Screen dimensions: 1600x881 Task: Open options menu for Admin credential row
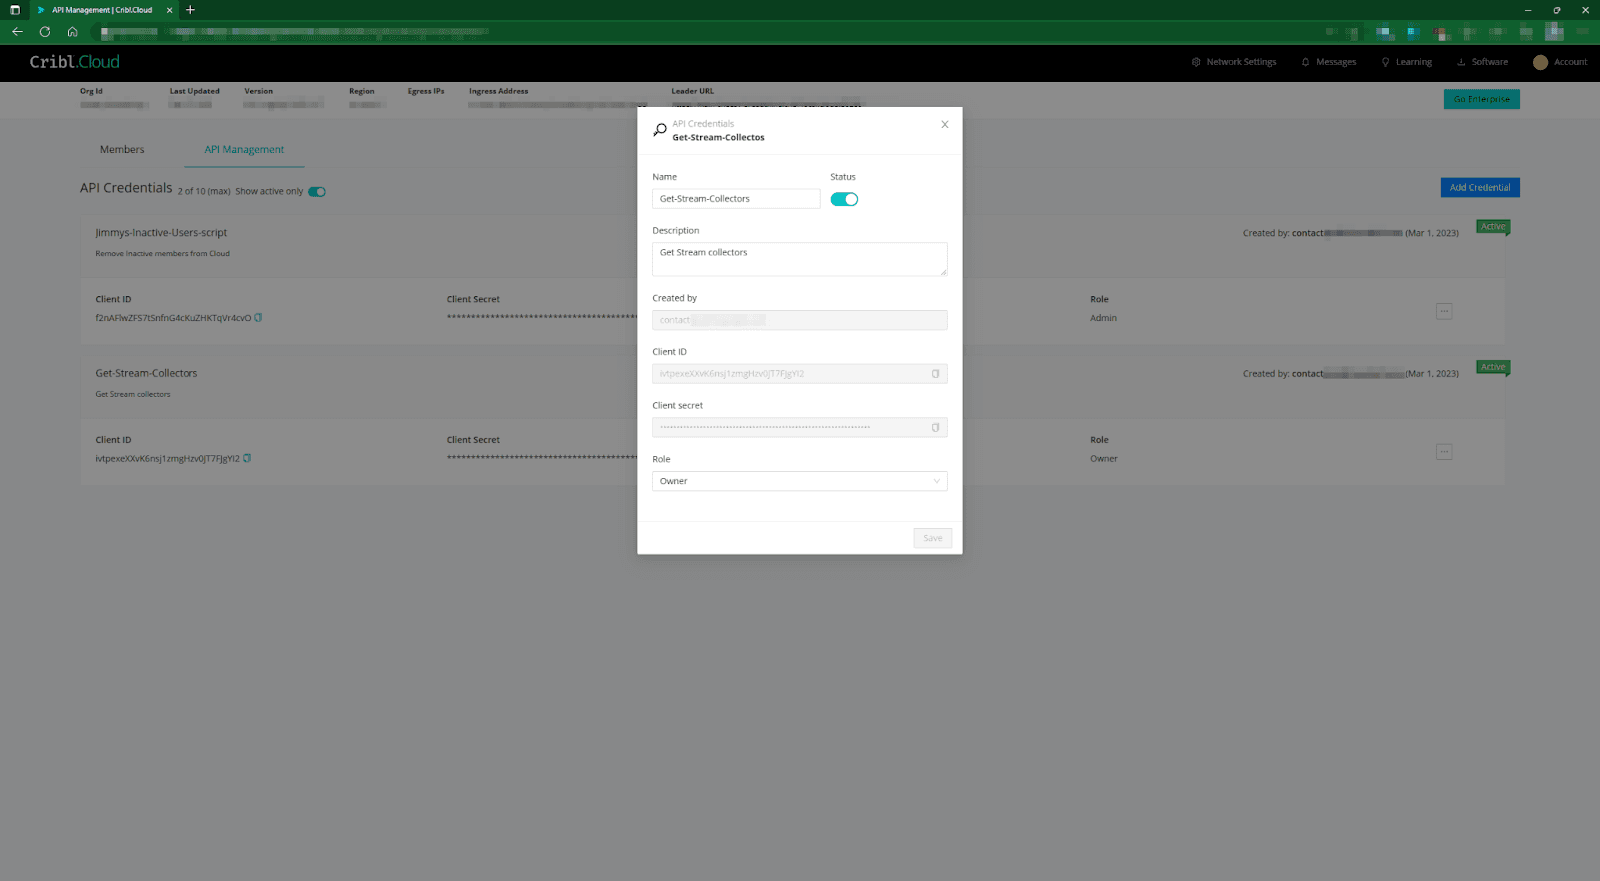pos(1444,311)
